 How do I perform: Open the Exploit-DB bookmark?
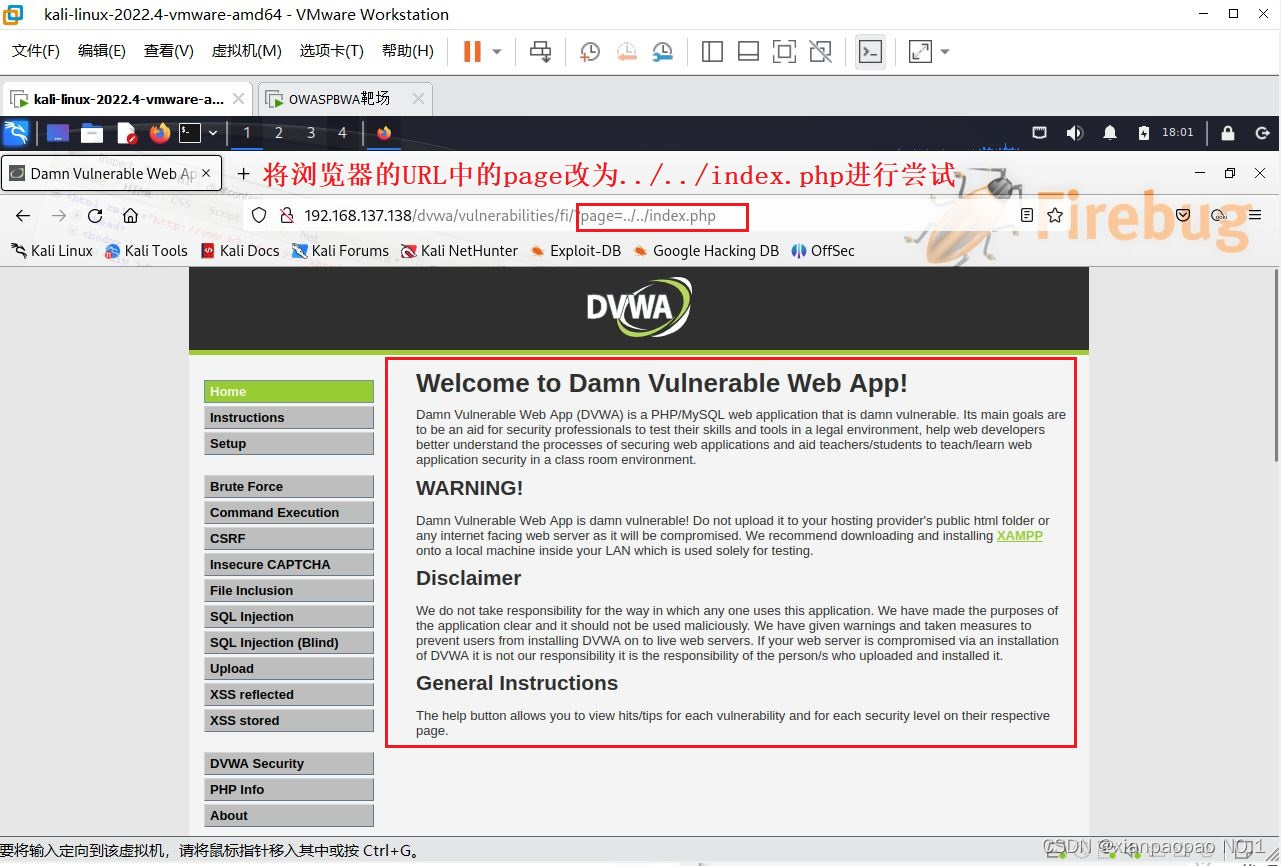click(x=576, y=251)
